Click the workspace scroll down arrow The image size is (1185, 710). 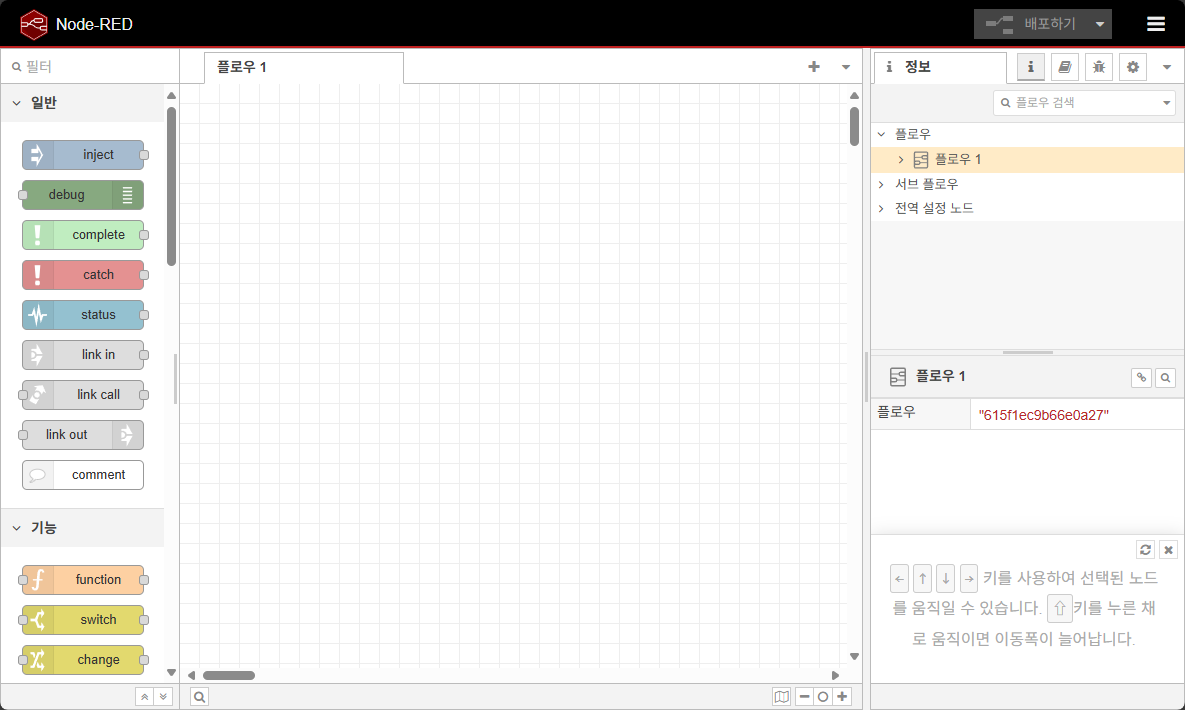coord(854,656)
